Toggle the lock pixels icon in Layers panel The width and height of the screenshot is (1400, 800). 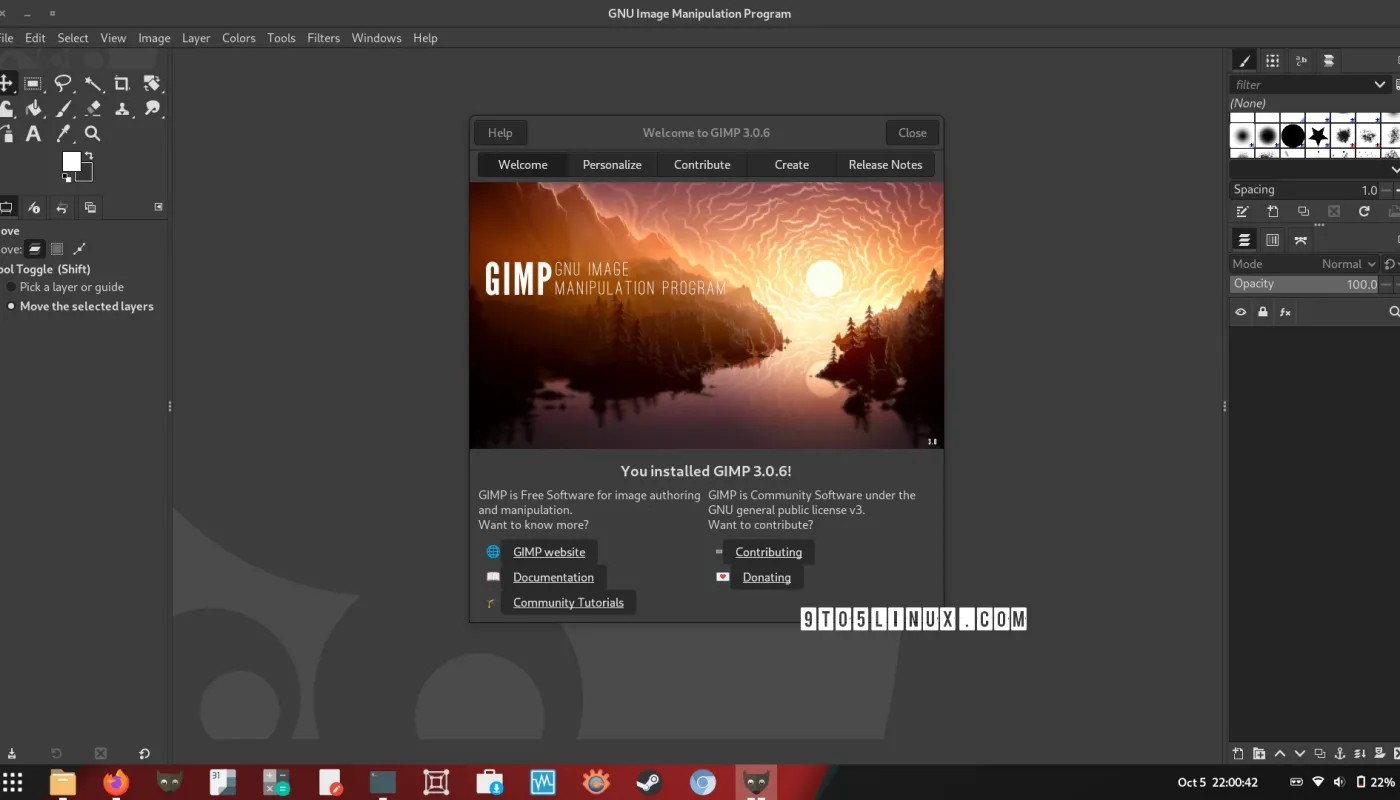coord(1262,312)
